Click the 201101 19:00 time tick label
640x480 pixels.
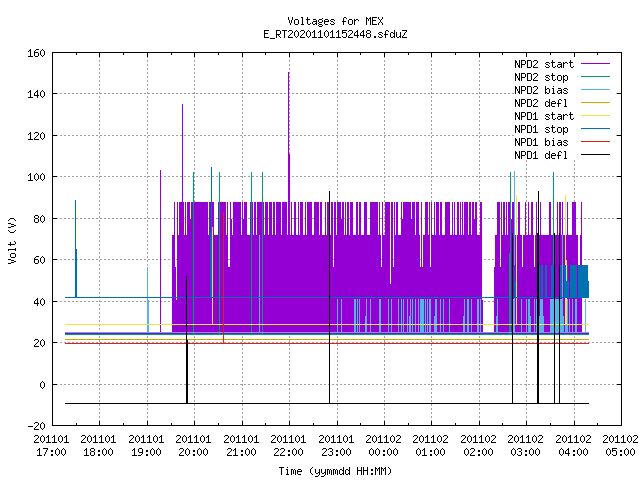point(146,446)
